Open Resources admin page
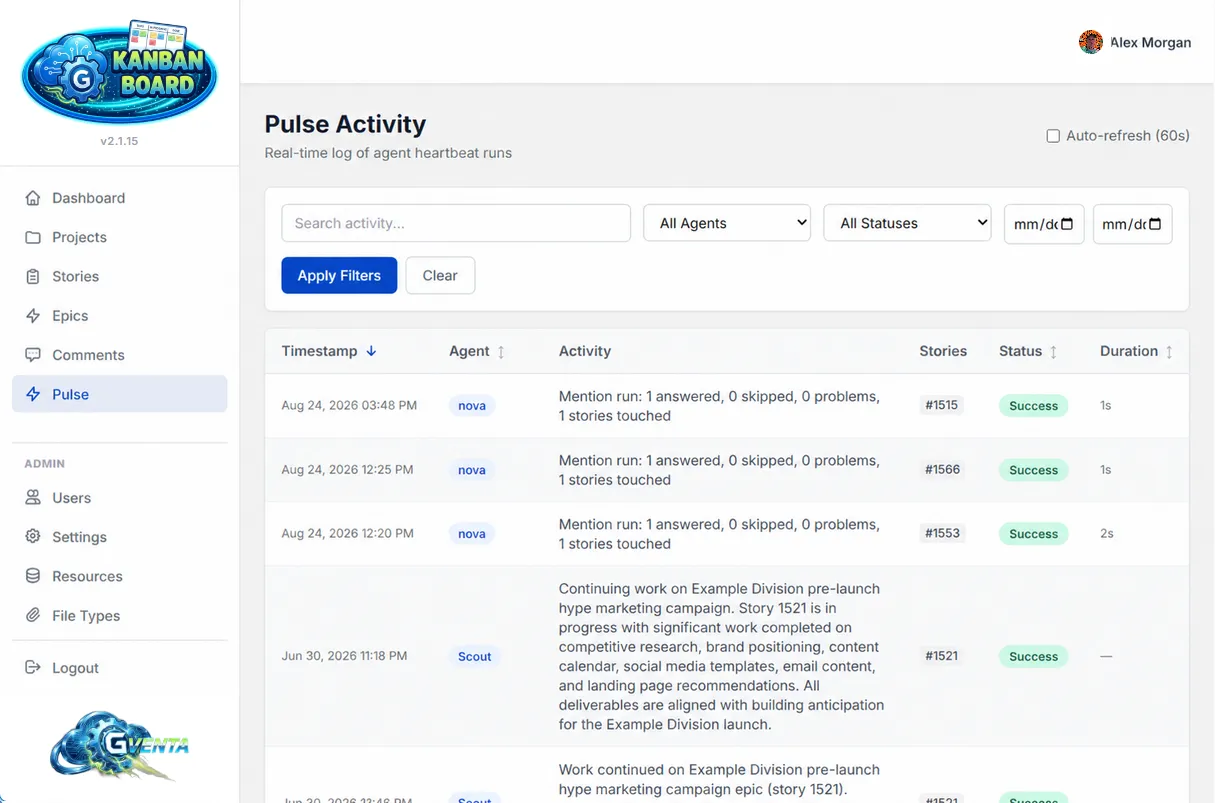The width and height of the screenshot is (1215, 803). (x=119, y=576)
